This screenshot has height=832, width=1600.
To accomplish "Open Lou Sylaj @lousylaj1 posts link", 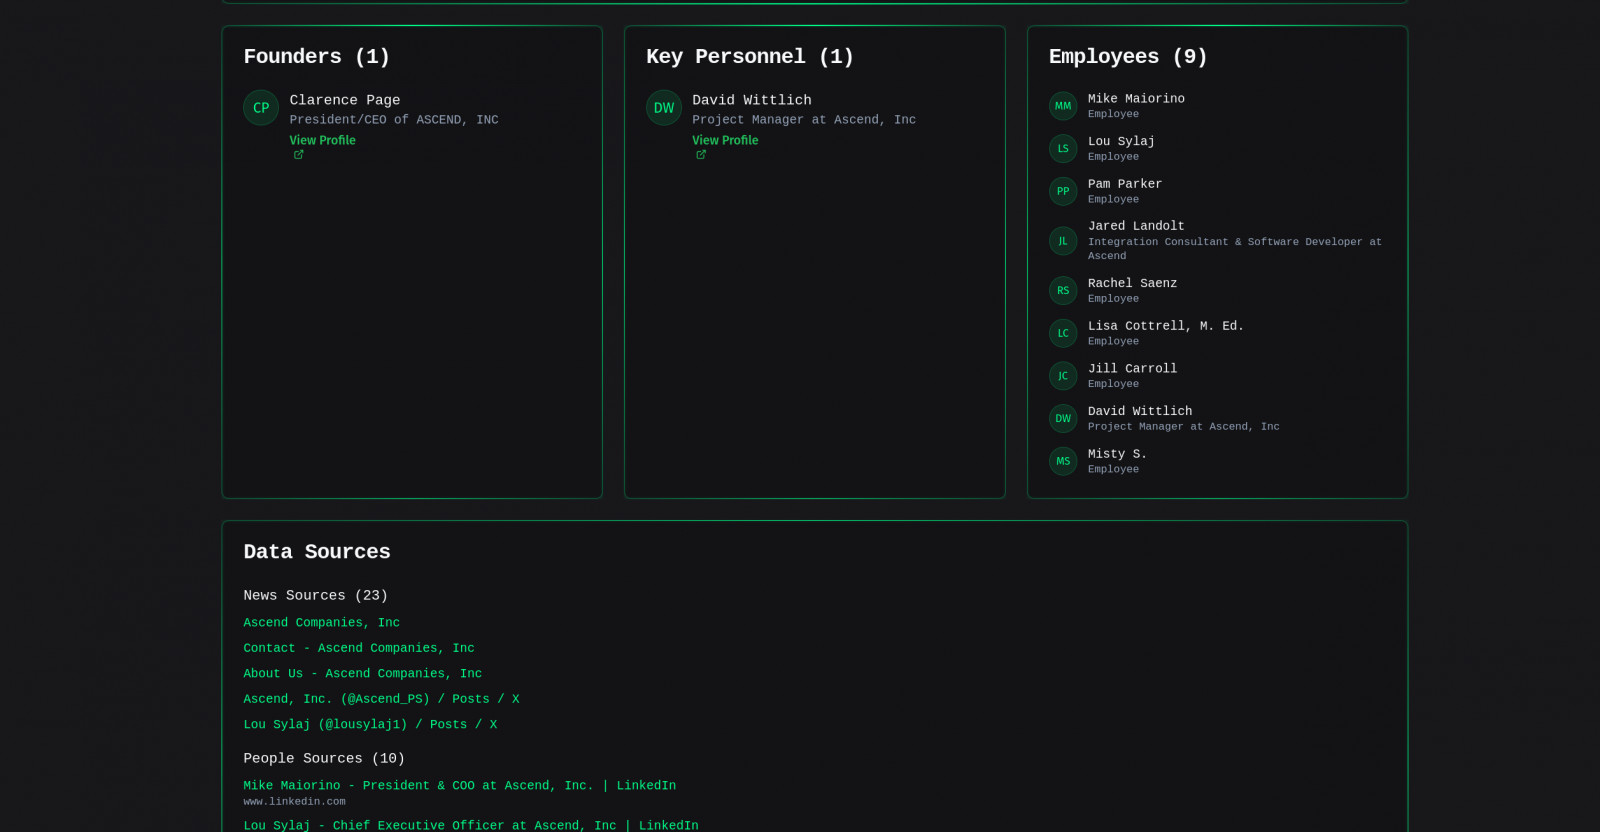I will point(370,725).
